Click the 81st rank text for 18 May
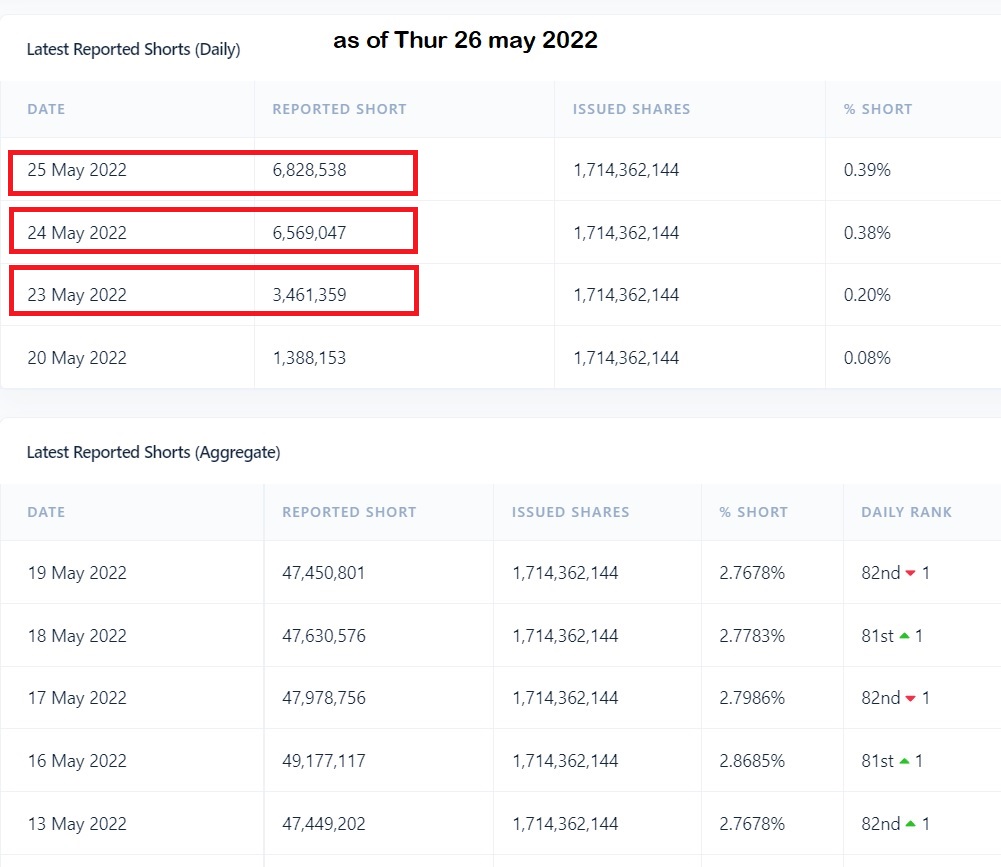 (x=877, y=636)
